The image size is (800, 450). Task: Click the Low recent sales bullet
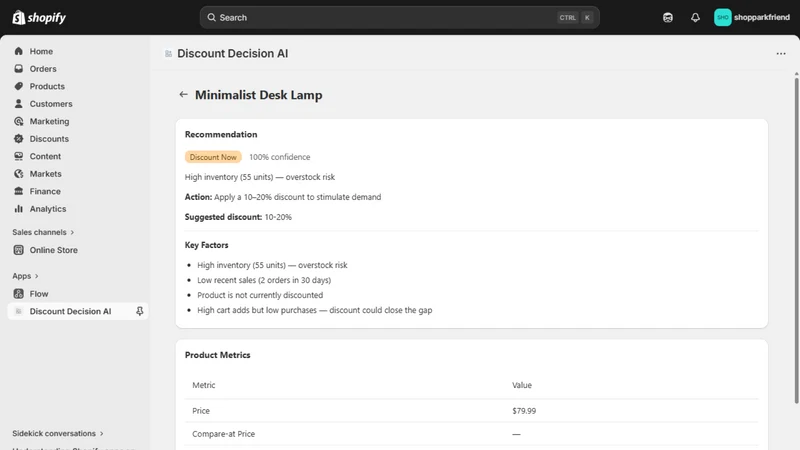pos(264,280)
